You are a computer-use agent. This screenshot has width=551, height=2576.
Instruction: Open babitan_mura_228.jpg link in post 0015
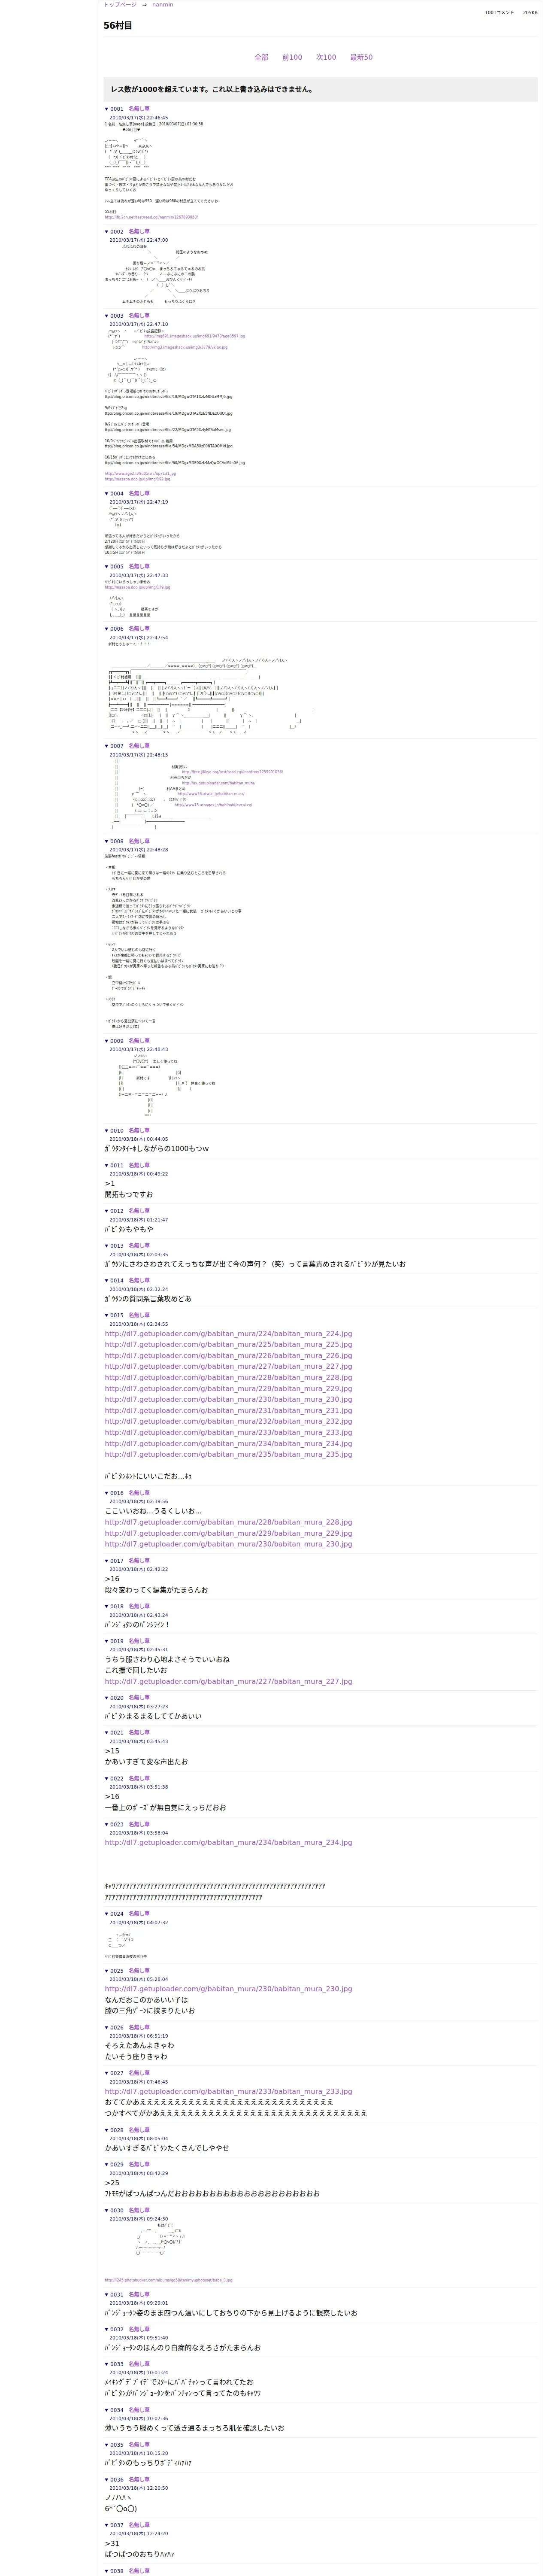click(228, 1378)
